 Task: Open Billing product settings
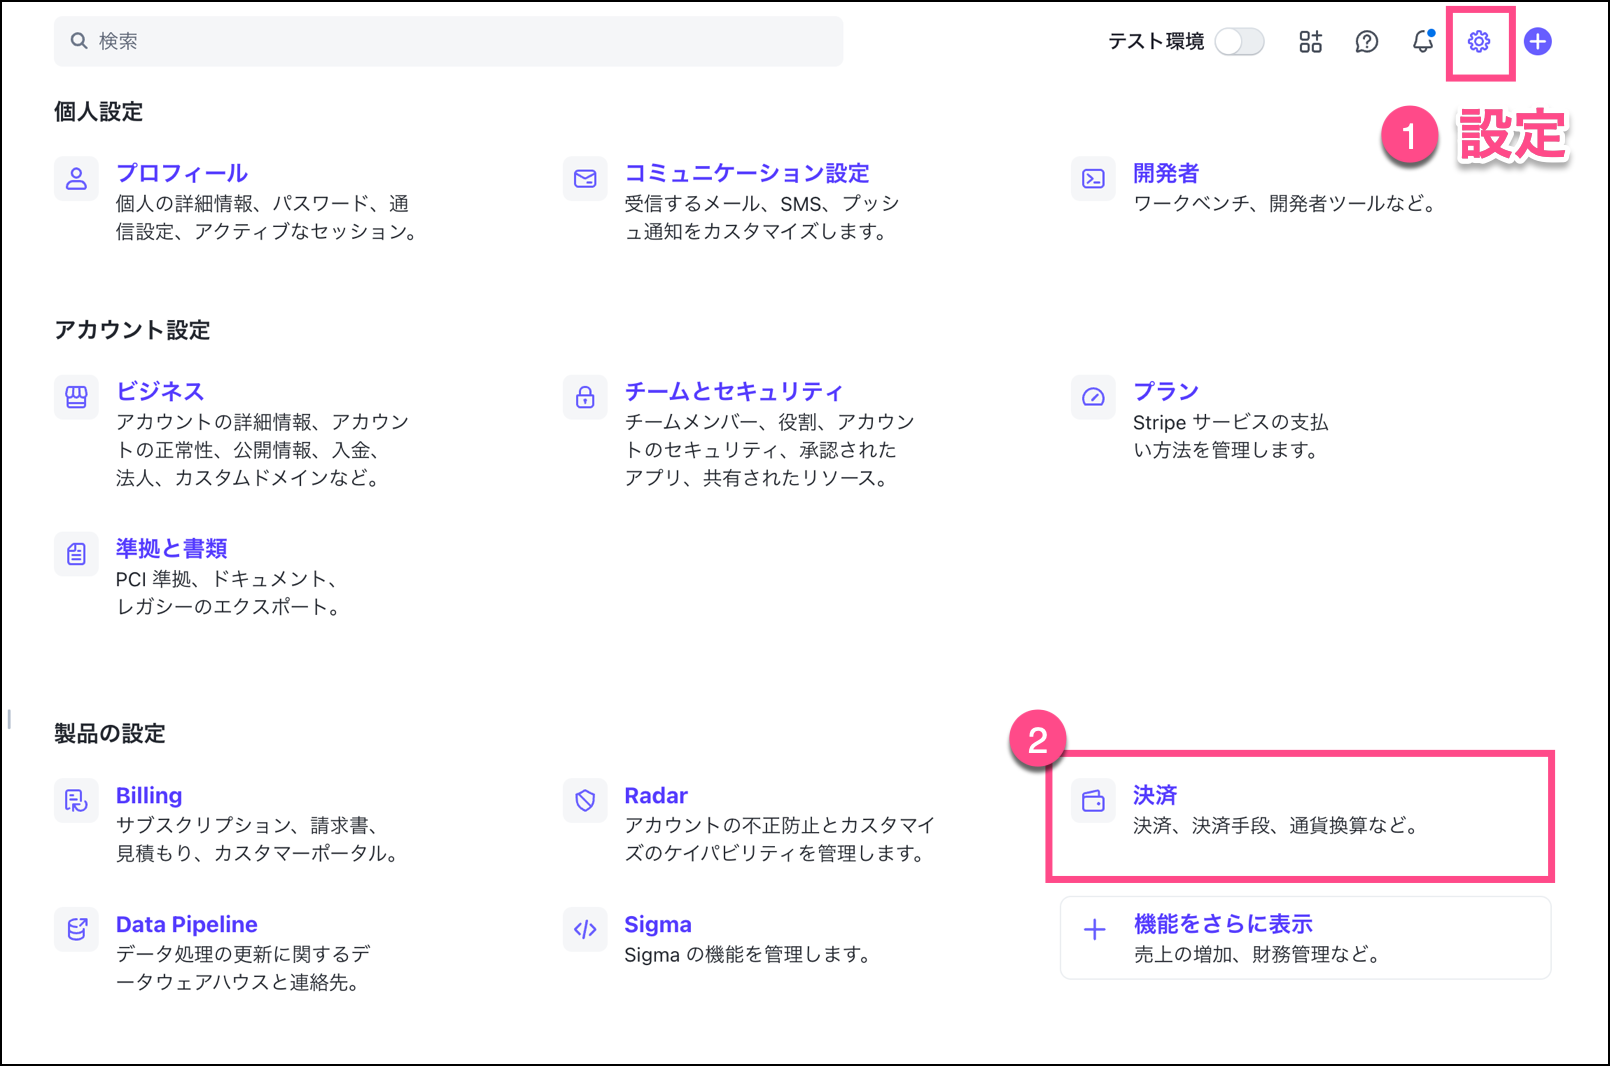149,795
